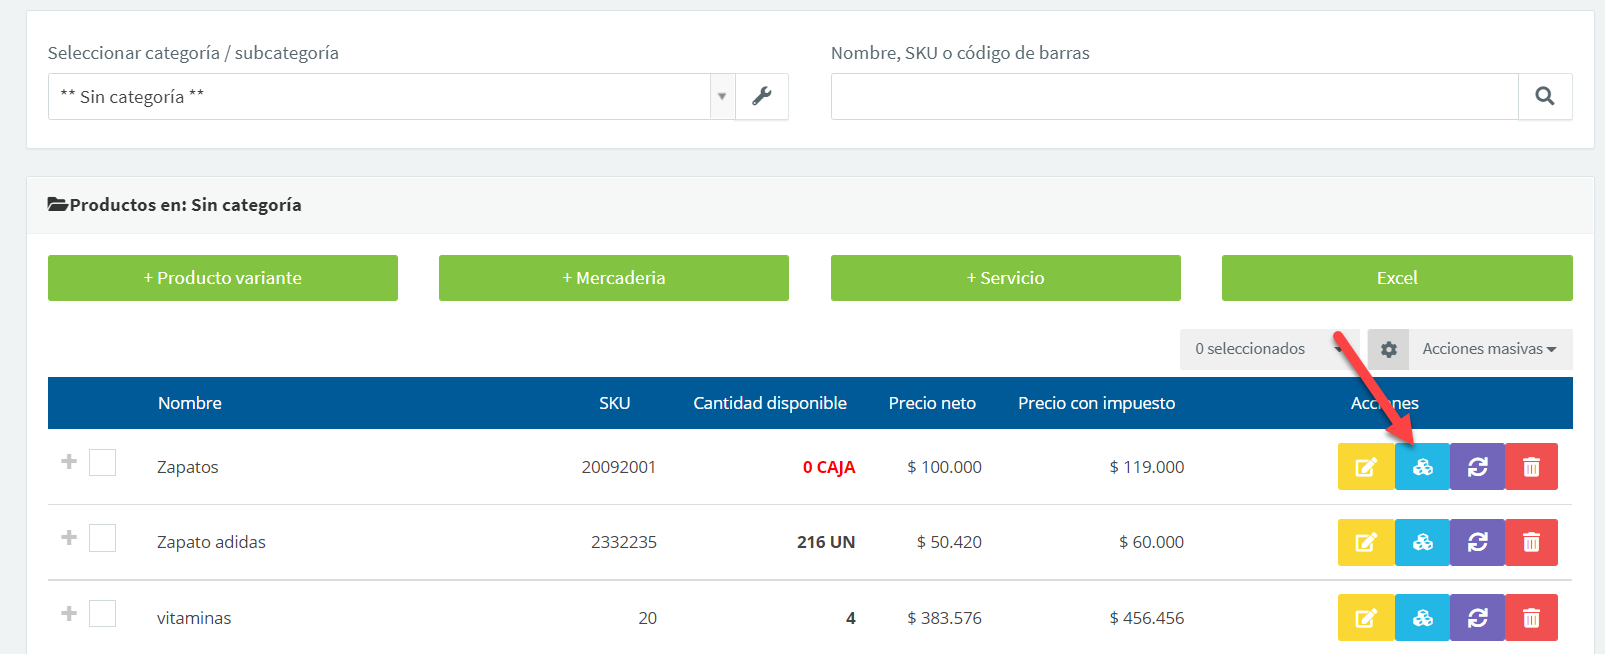Sort by the Nombre column header

pyautogui.click(x=190, y=403)
